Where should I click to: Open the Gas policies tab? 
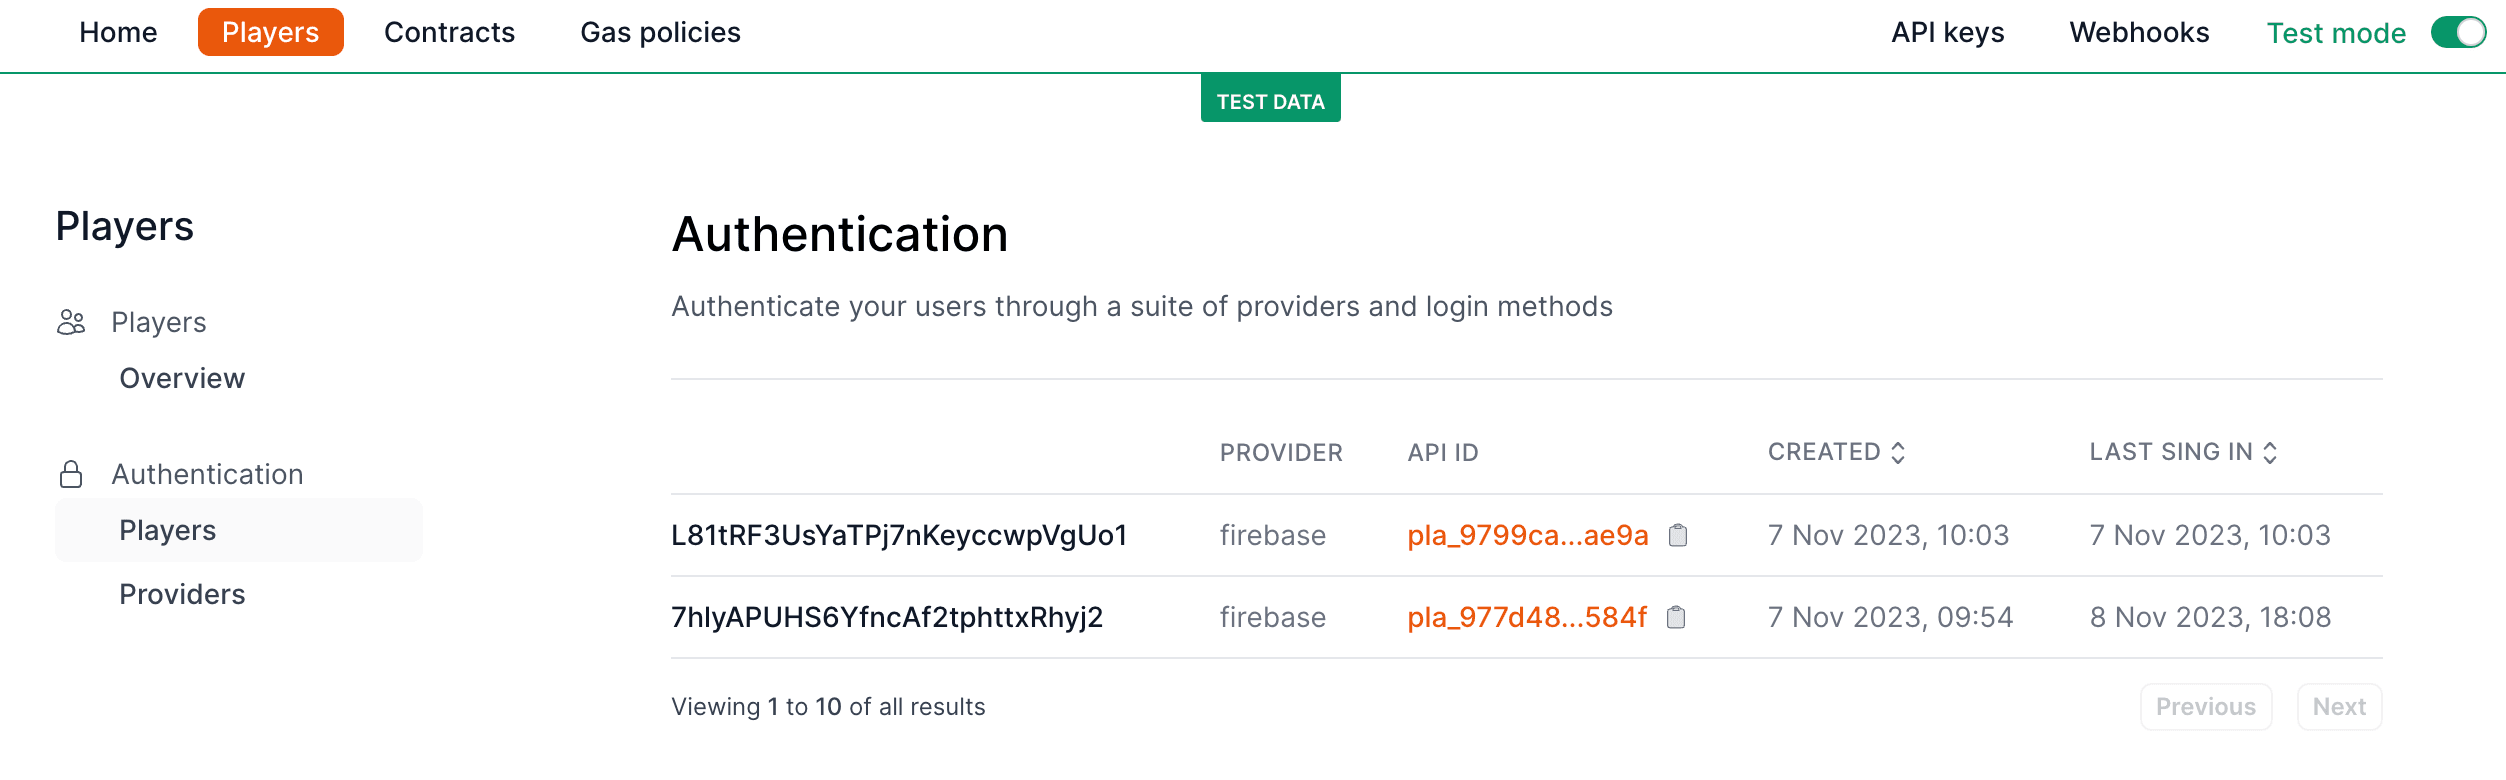(660, 33)
